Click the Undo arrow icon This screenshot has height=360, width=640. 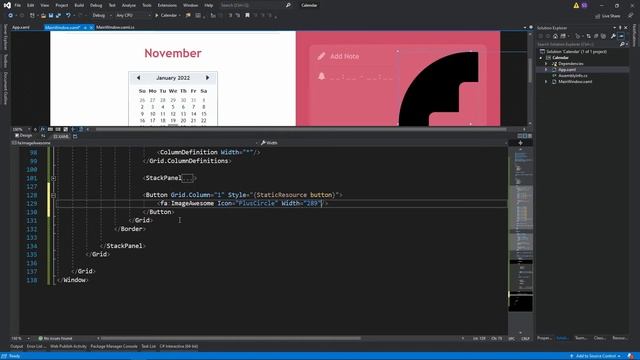coord(68,16)
